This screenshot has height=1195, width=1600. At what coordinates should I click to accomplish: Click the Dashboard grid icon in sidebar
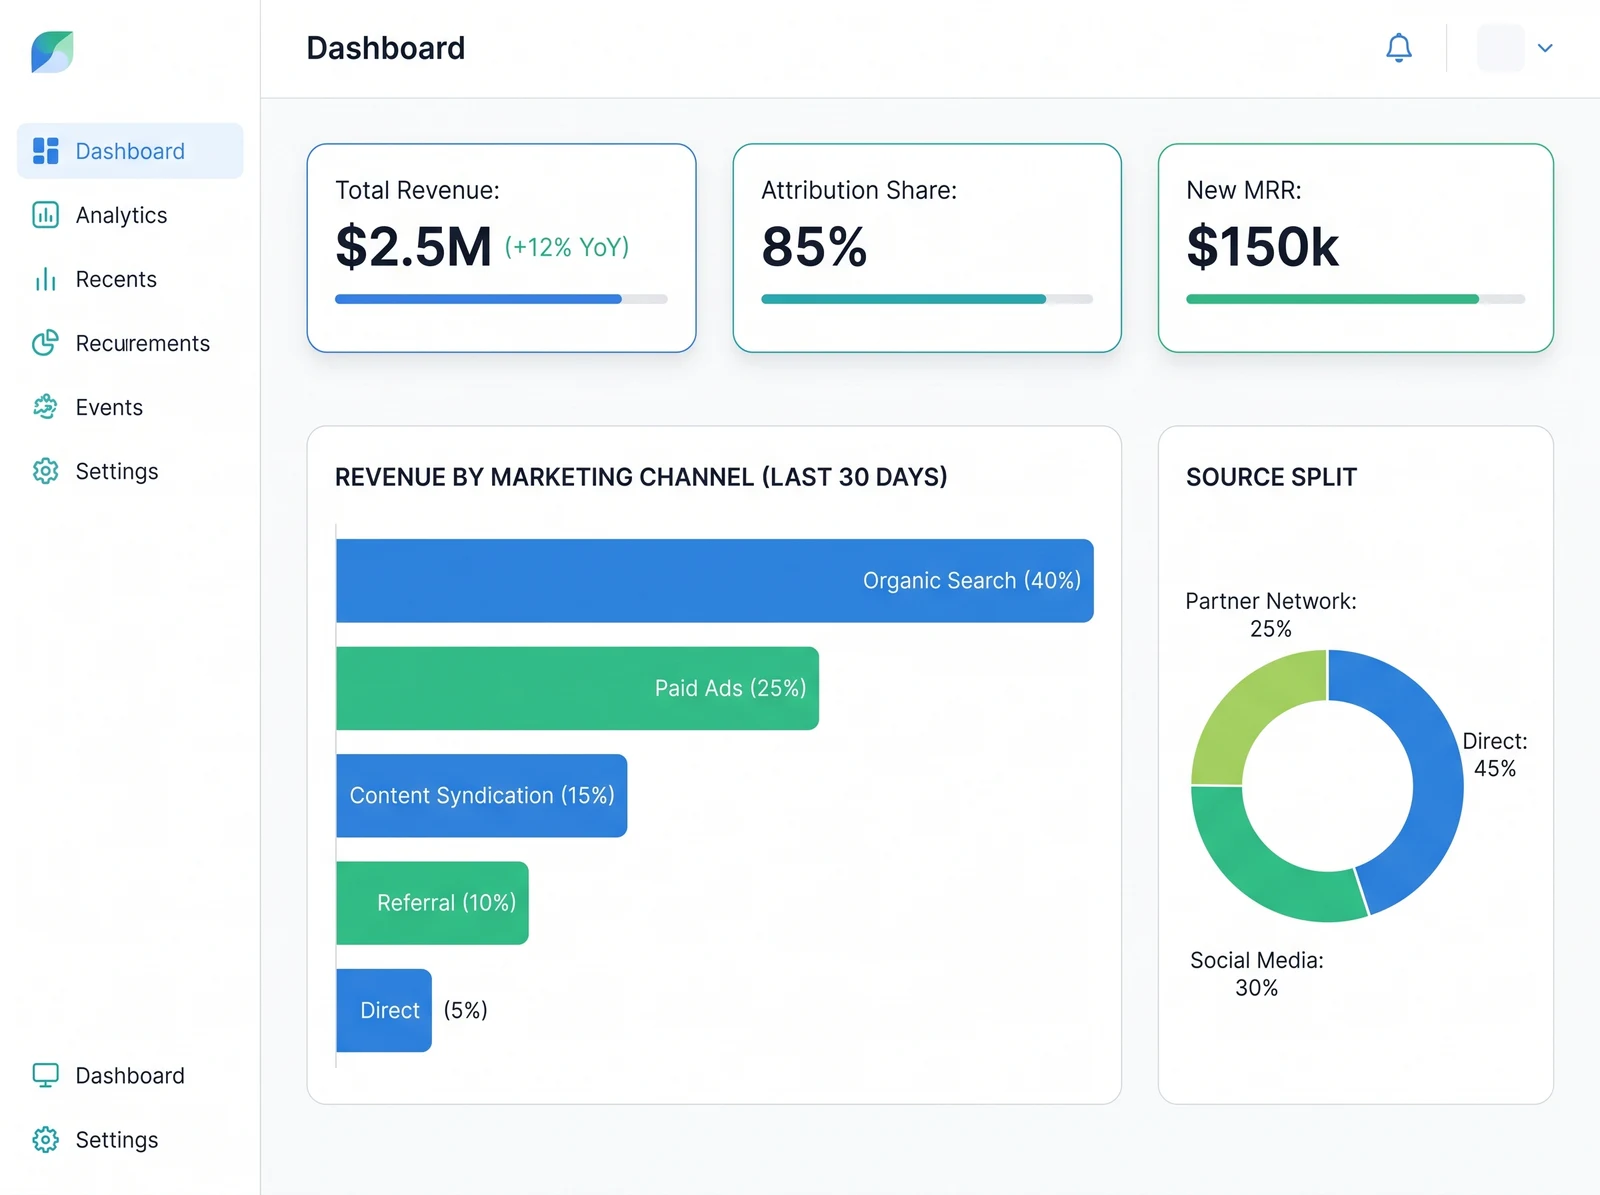click(x=46, y=151)
